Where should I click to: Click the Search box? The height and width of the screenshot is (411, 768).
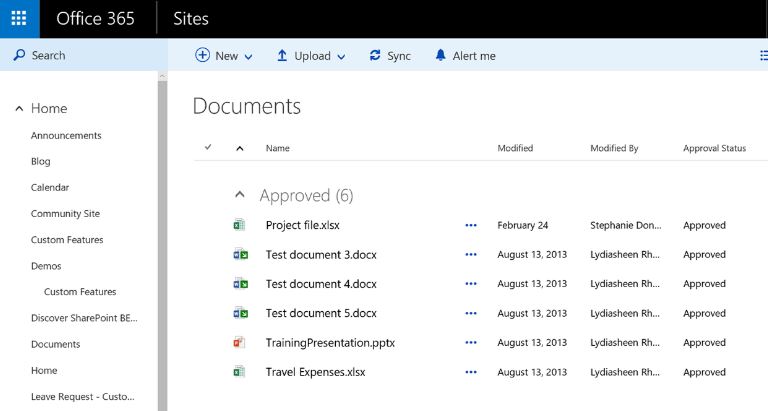point(80,56)
